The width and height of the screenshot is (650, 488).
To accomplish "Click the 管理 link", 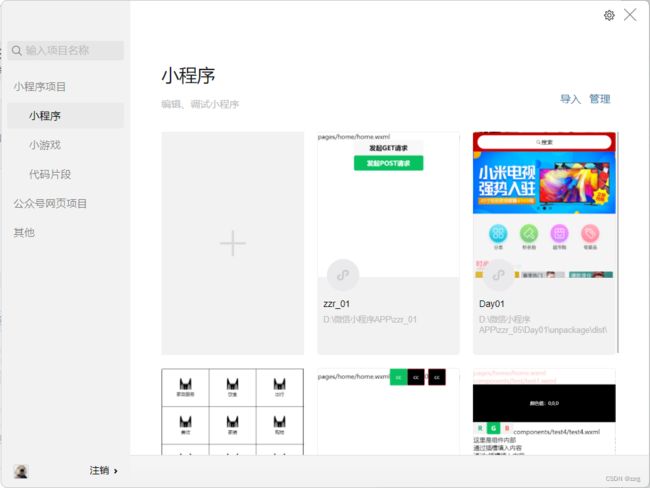I will pos(599,99).
